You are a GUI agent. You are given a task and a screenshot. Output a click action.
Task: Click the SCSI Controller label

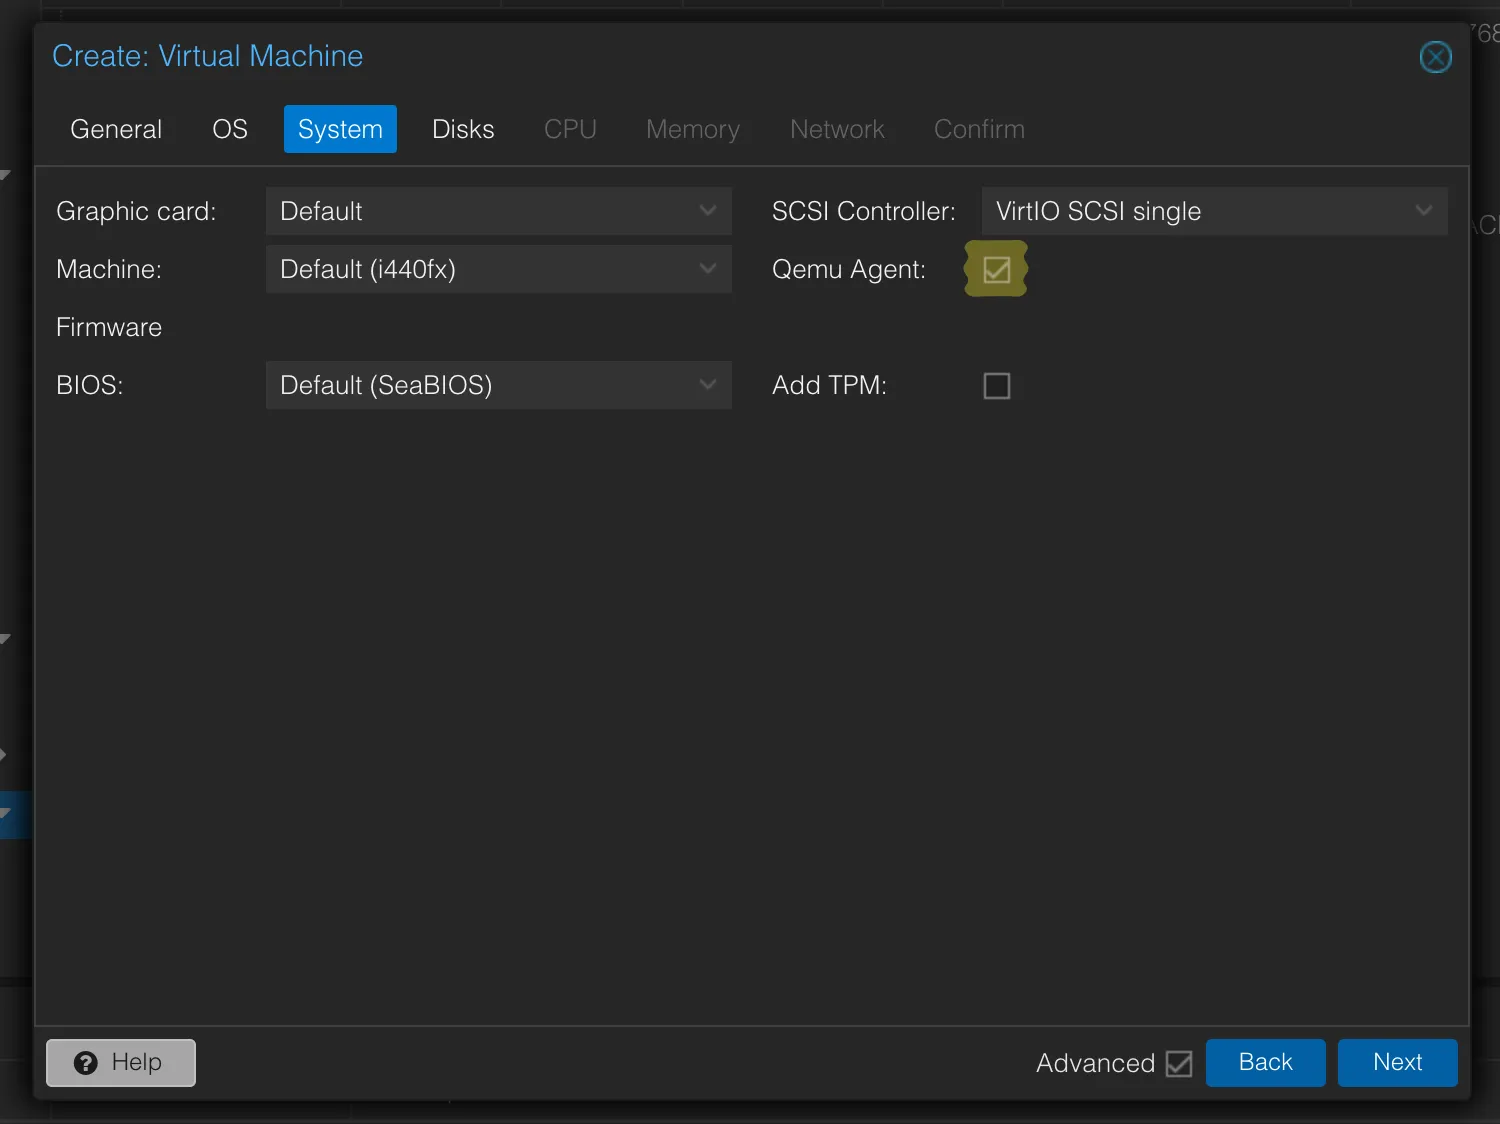[x=864, y=211]
